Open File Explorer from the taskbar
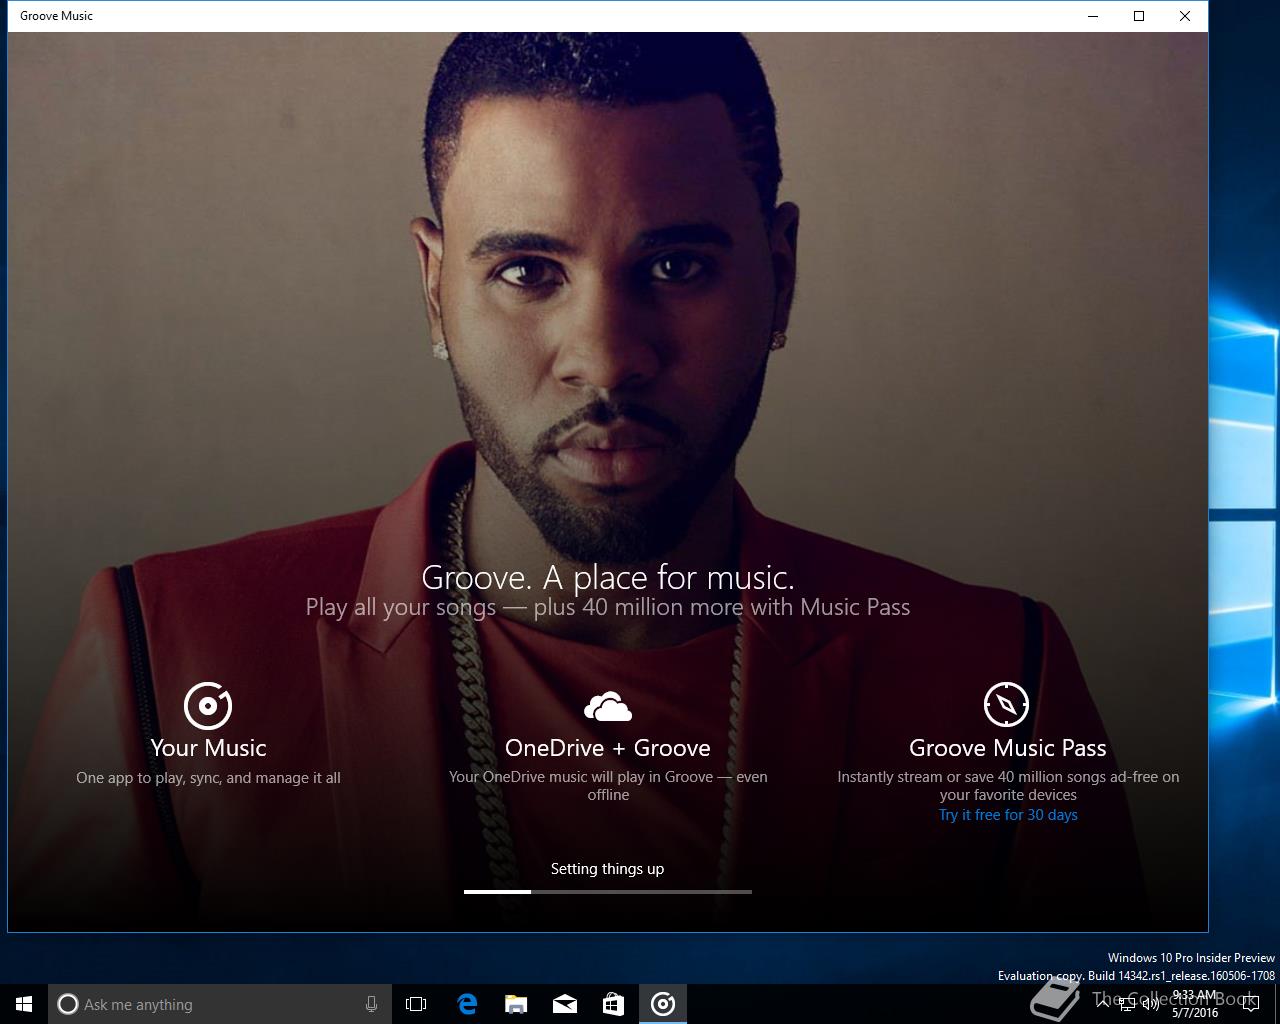Image resolution: width=1280 pixels, height=1024 pixels. 516,1004
